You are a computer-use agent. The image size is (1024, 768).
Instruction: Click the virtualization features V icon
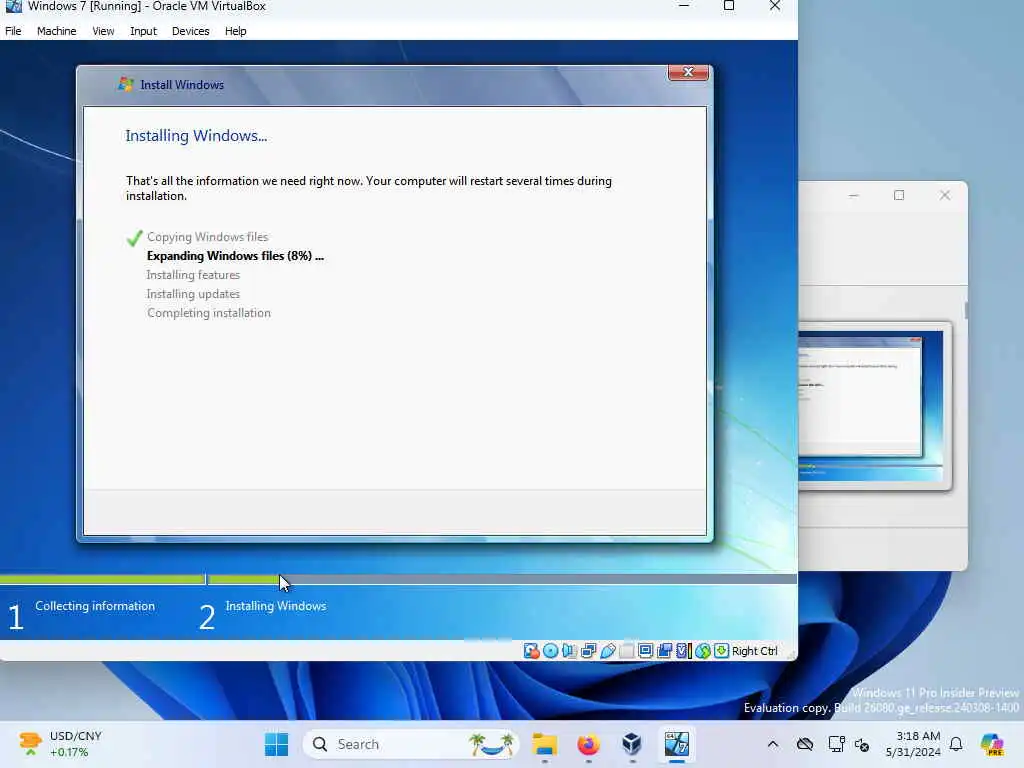click(x=683, y=650)
